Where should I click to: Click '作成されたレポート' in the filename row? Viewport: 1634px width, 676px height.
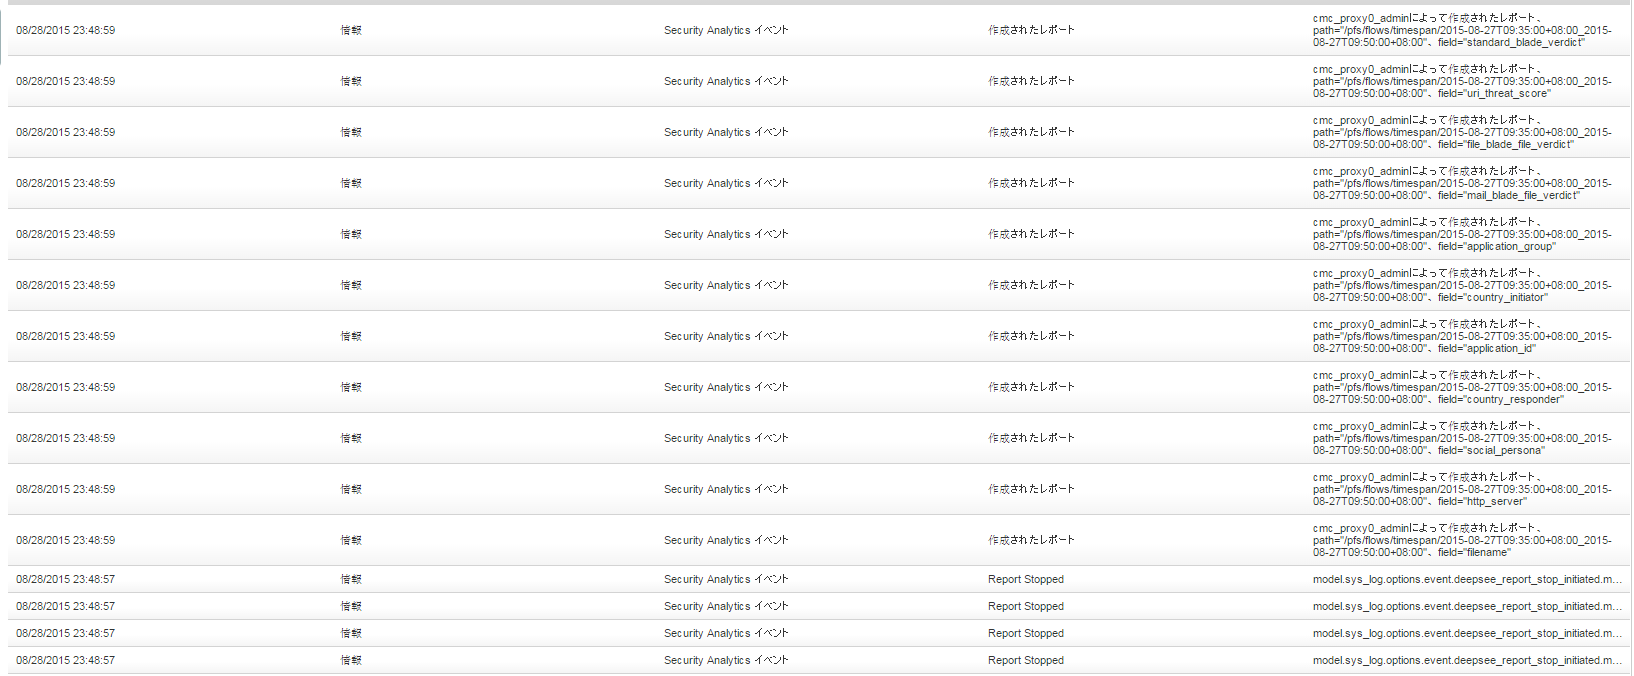click(1031, 540)
